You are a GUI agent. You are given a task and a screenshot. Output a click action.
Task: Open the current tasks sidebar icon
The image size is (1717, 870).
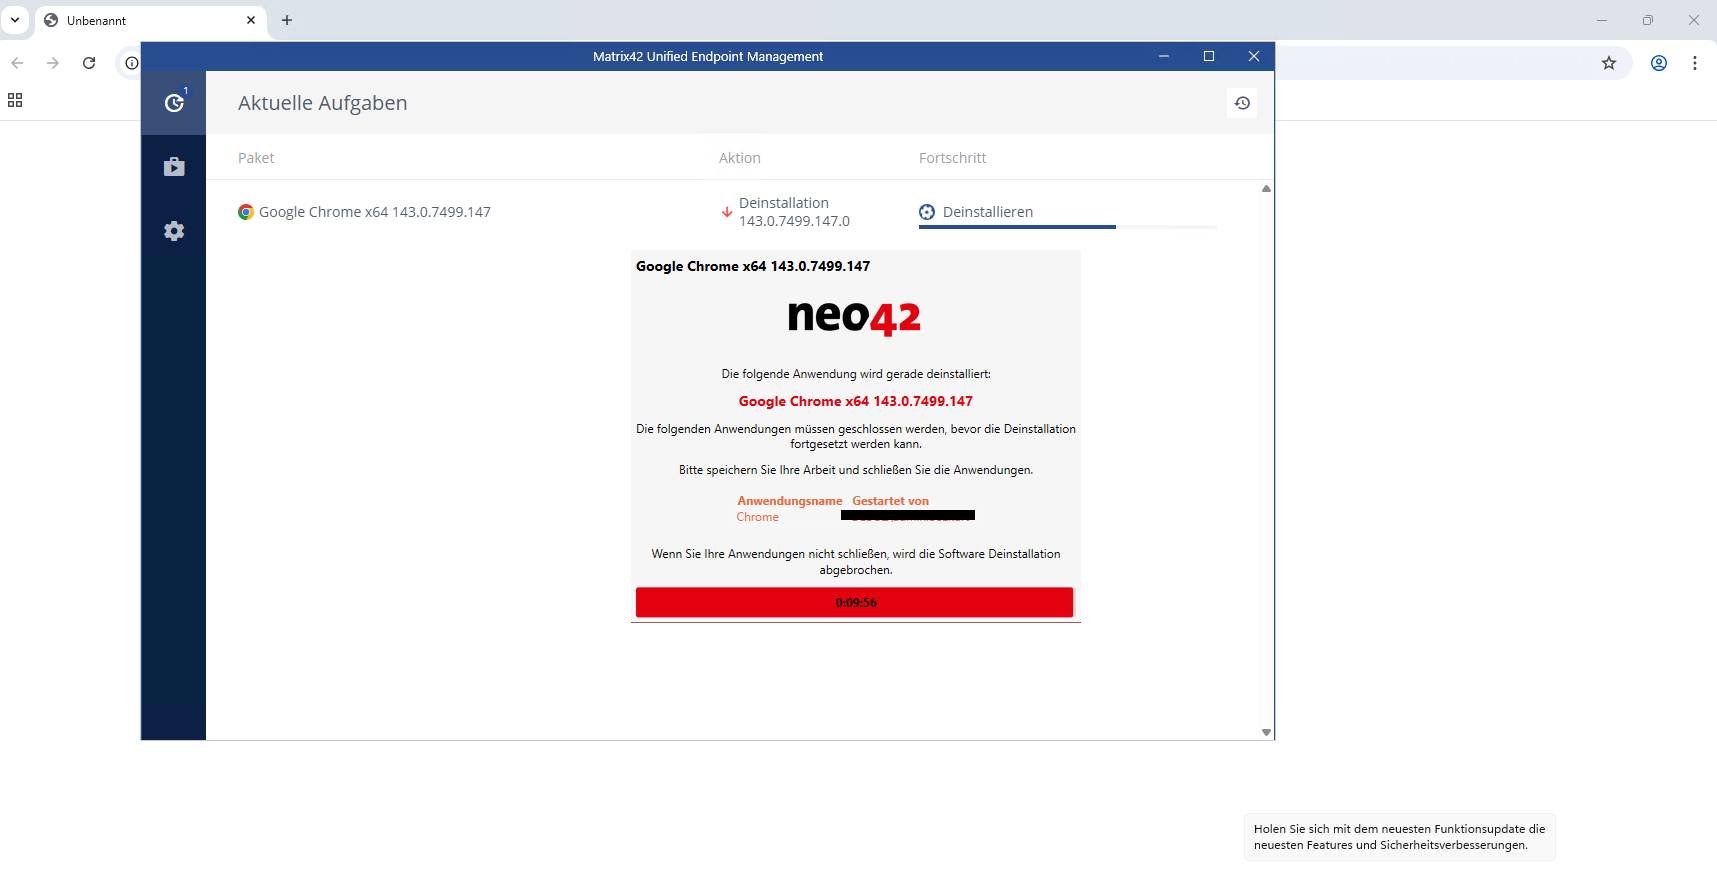[x=174, y=102]
